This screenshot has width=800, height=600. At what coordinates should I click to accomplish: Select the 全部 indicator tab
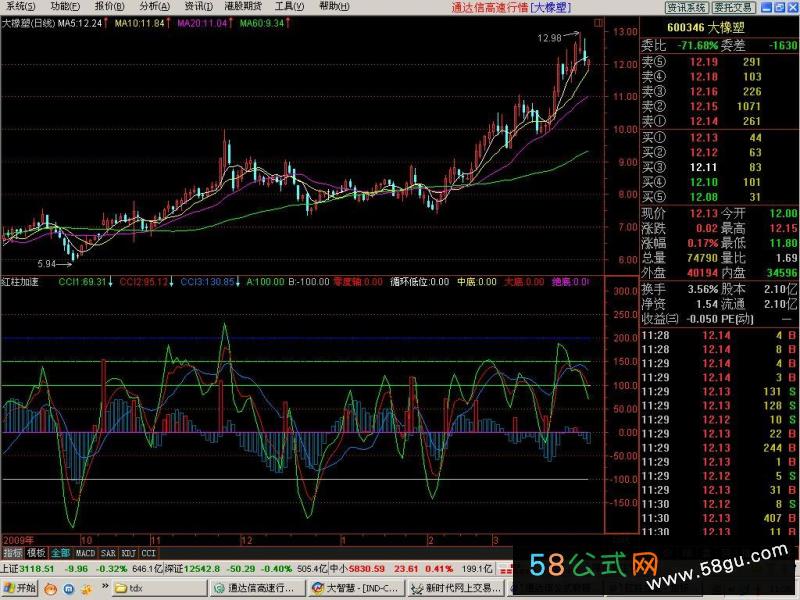click(x=61, y=553)
